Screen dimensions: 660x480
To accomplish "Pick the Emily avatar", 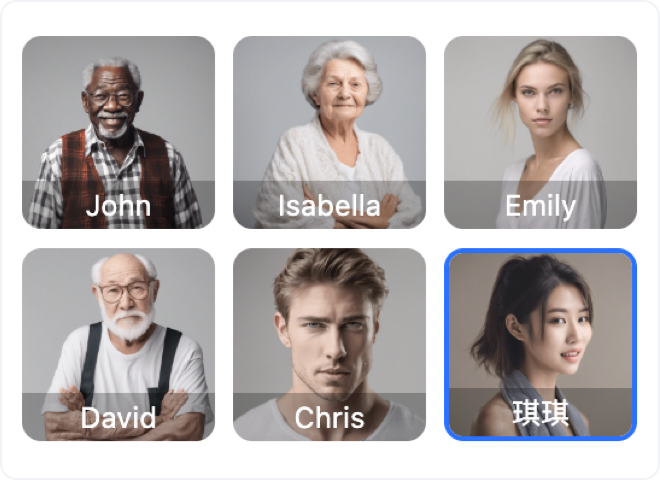I will pyautogui.click(x=540, y=132).
